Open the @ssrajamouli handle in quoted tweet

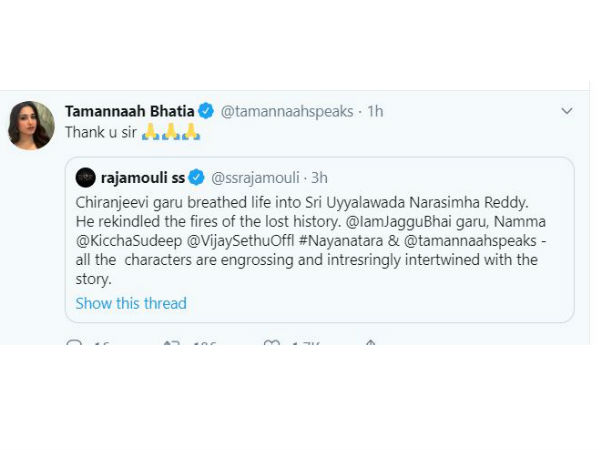[x=255, y=178]
